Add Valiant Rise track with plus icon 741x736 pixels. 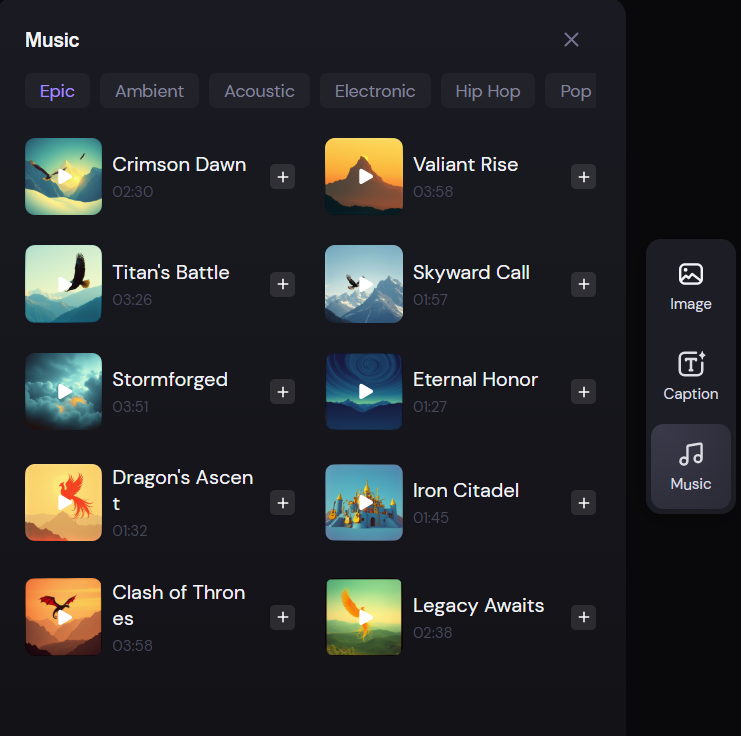[x=584, y=177]
